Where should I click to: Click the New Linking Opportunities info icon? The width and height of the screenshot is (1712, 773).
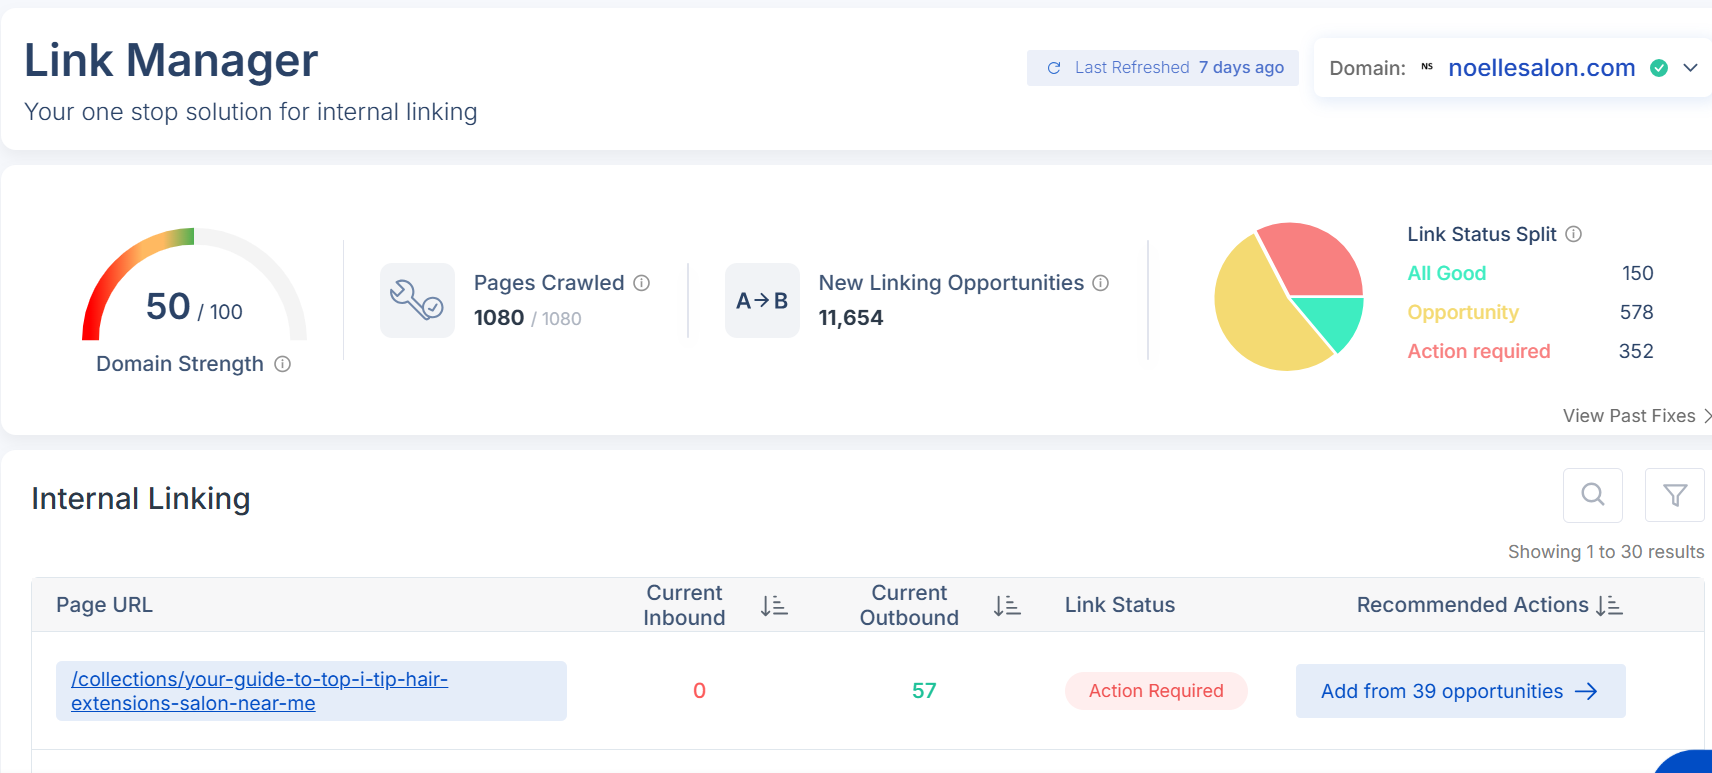tap(1101, 283)
